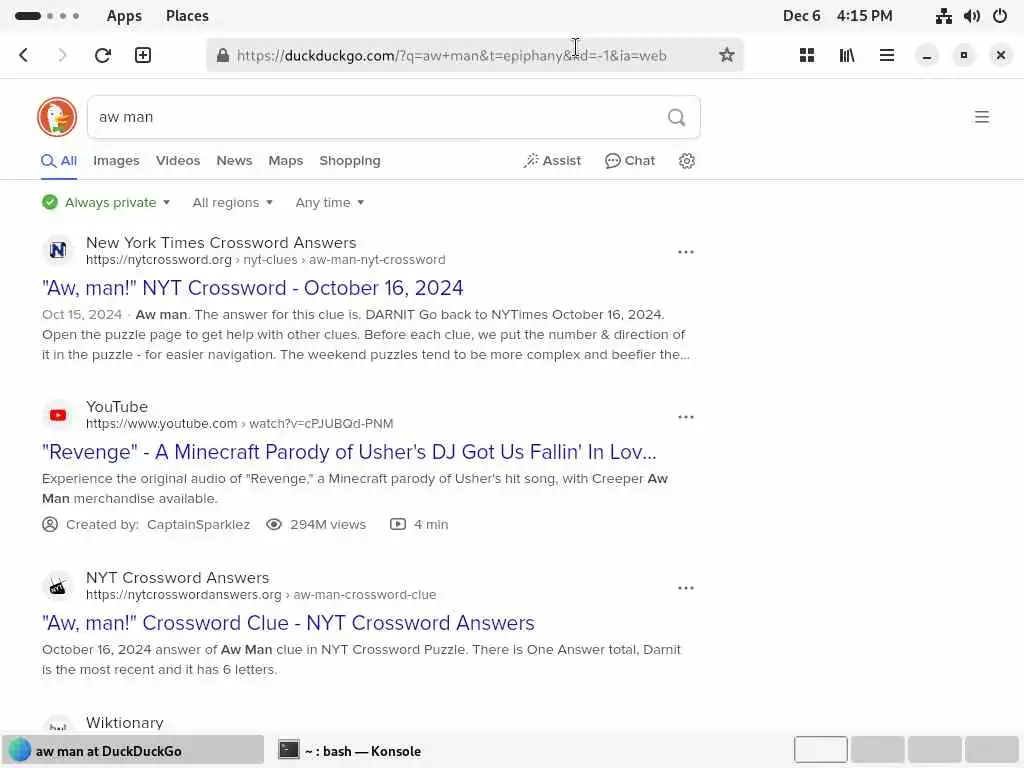The height and width of the screenshot is (768, 1024).
Task: Switch to the Shopping tab
Action: coord(349,161)
